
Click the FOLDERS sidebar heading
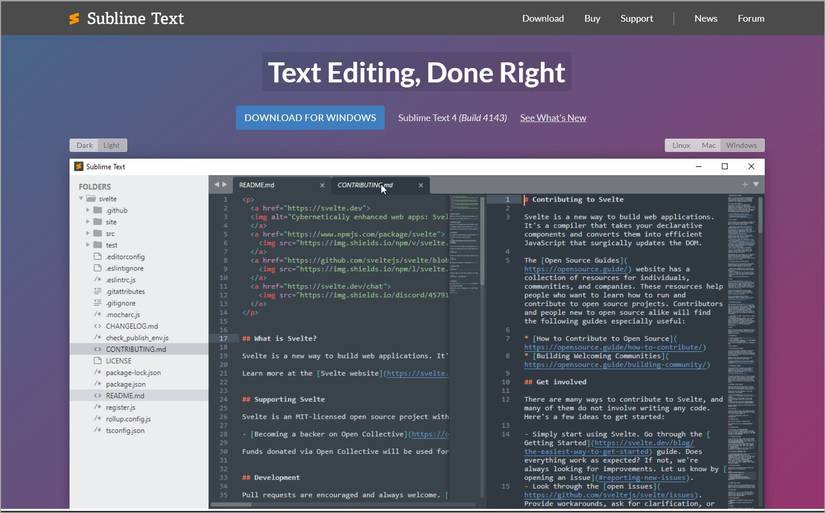click(95, 187)
